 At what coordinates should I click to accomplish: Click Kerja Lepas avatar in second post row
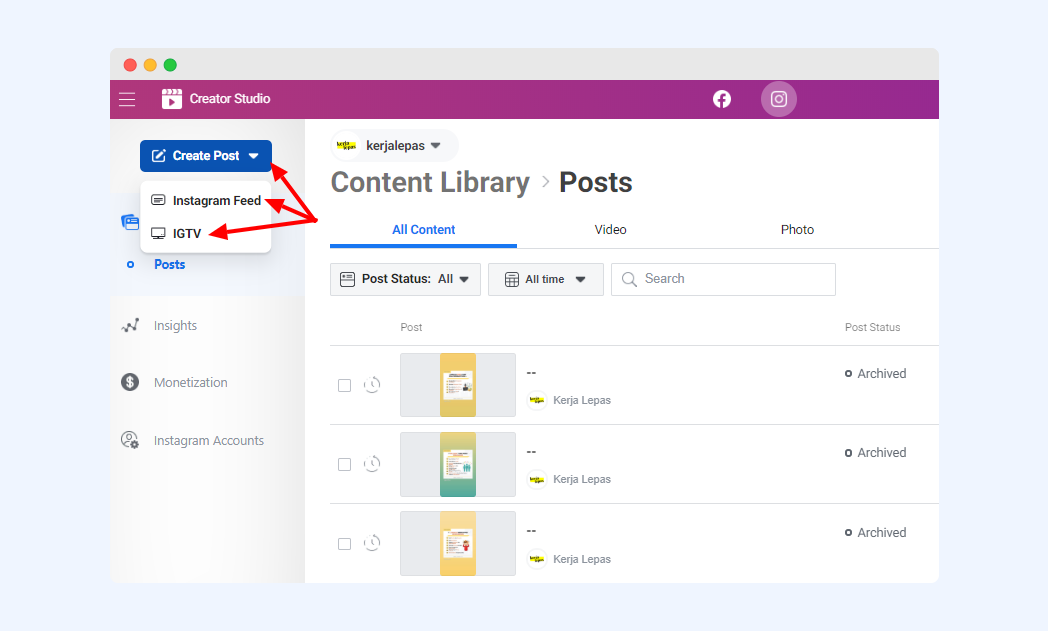[x=537, y=479]
